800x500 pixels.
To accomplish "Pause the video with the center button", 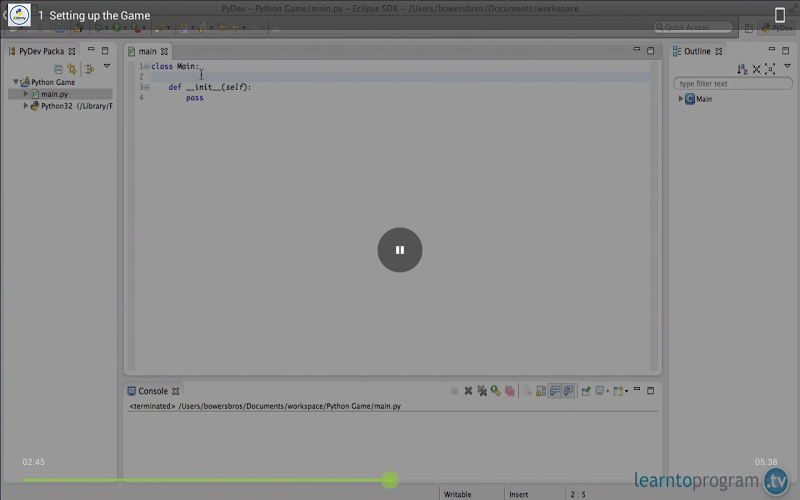I will coord(399,249).
